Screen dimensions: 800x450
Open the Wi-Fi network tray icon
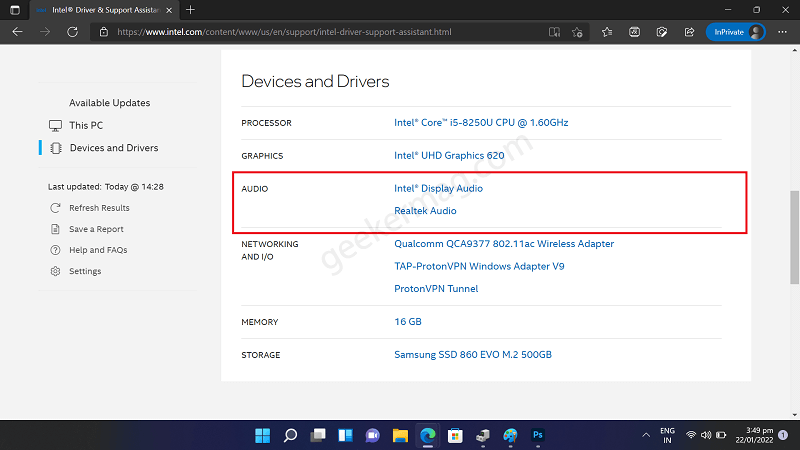coord(691,435)
